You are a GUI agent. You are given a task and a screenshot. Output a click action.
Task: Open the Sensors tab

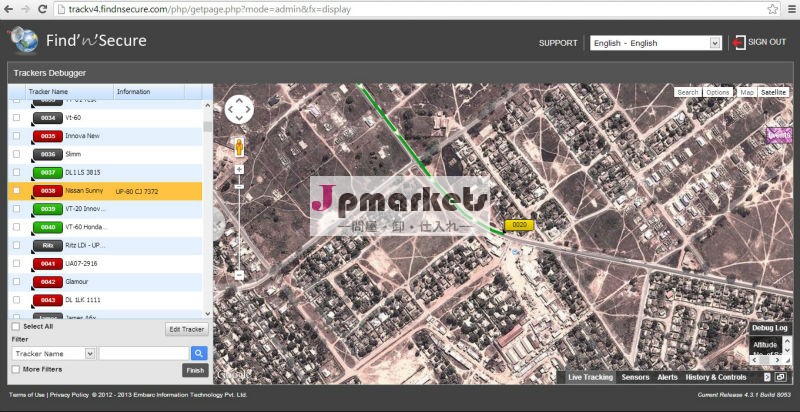point(635,377)
